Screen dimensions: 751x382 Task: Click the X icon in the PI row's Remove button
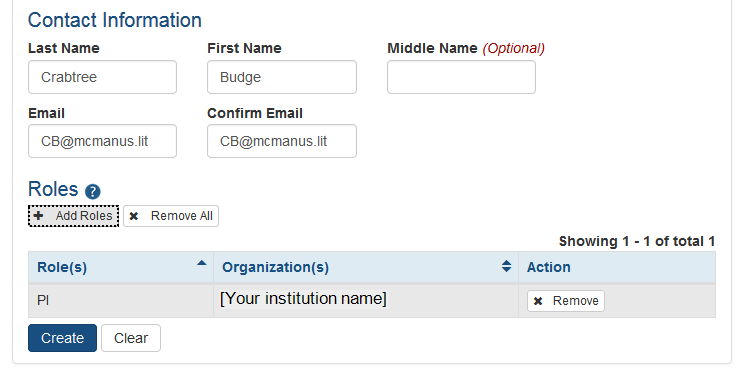pos(538,301)
